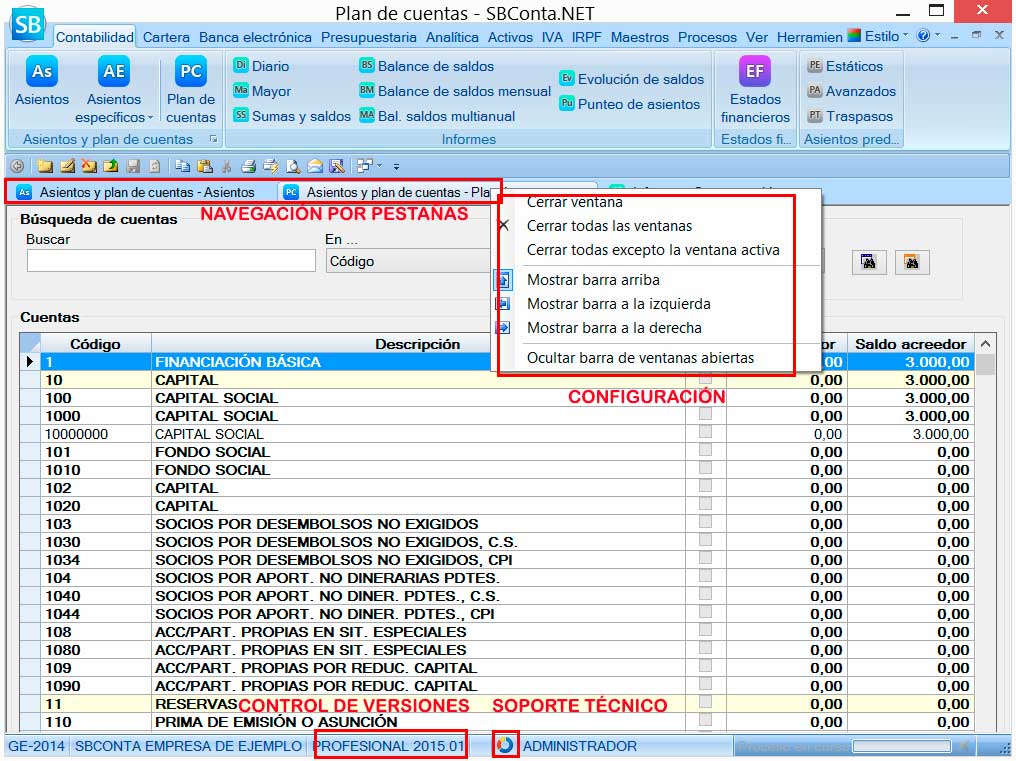
Task: Toggle the checkbox in the FONDO SOCIAL 101 row
Action: (705, 452)
